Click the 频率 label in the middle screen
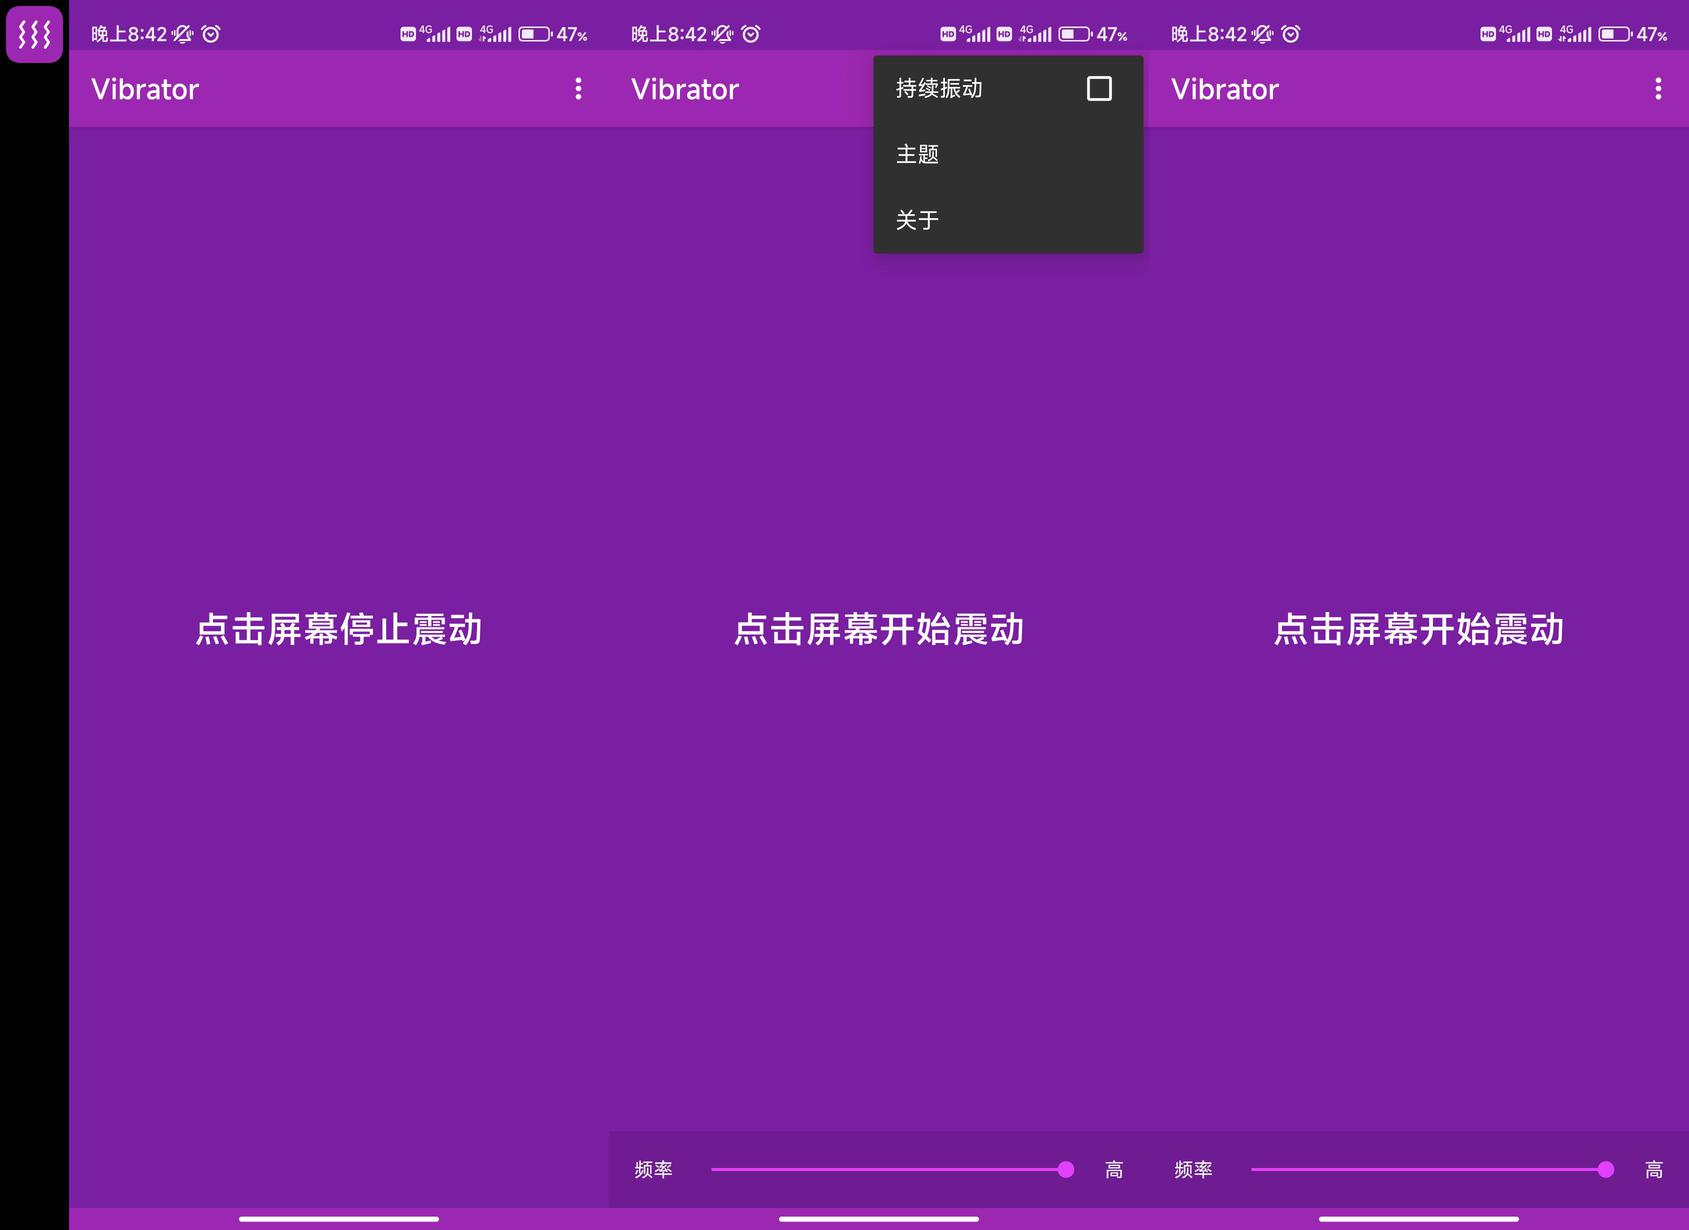Screen dimensions: 1689x1230 click(x=653, y=1170)
